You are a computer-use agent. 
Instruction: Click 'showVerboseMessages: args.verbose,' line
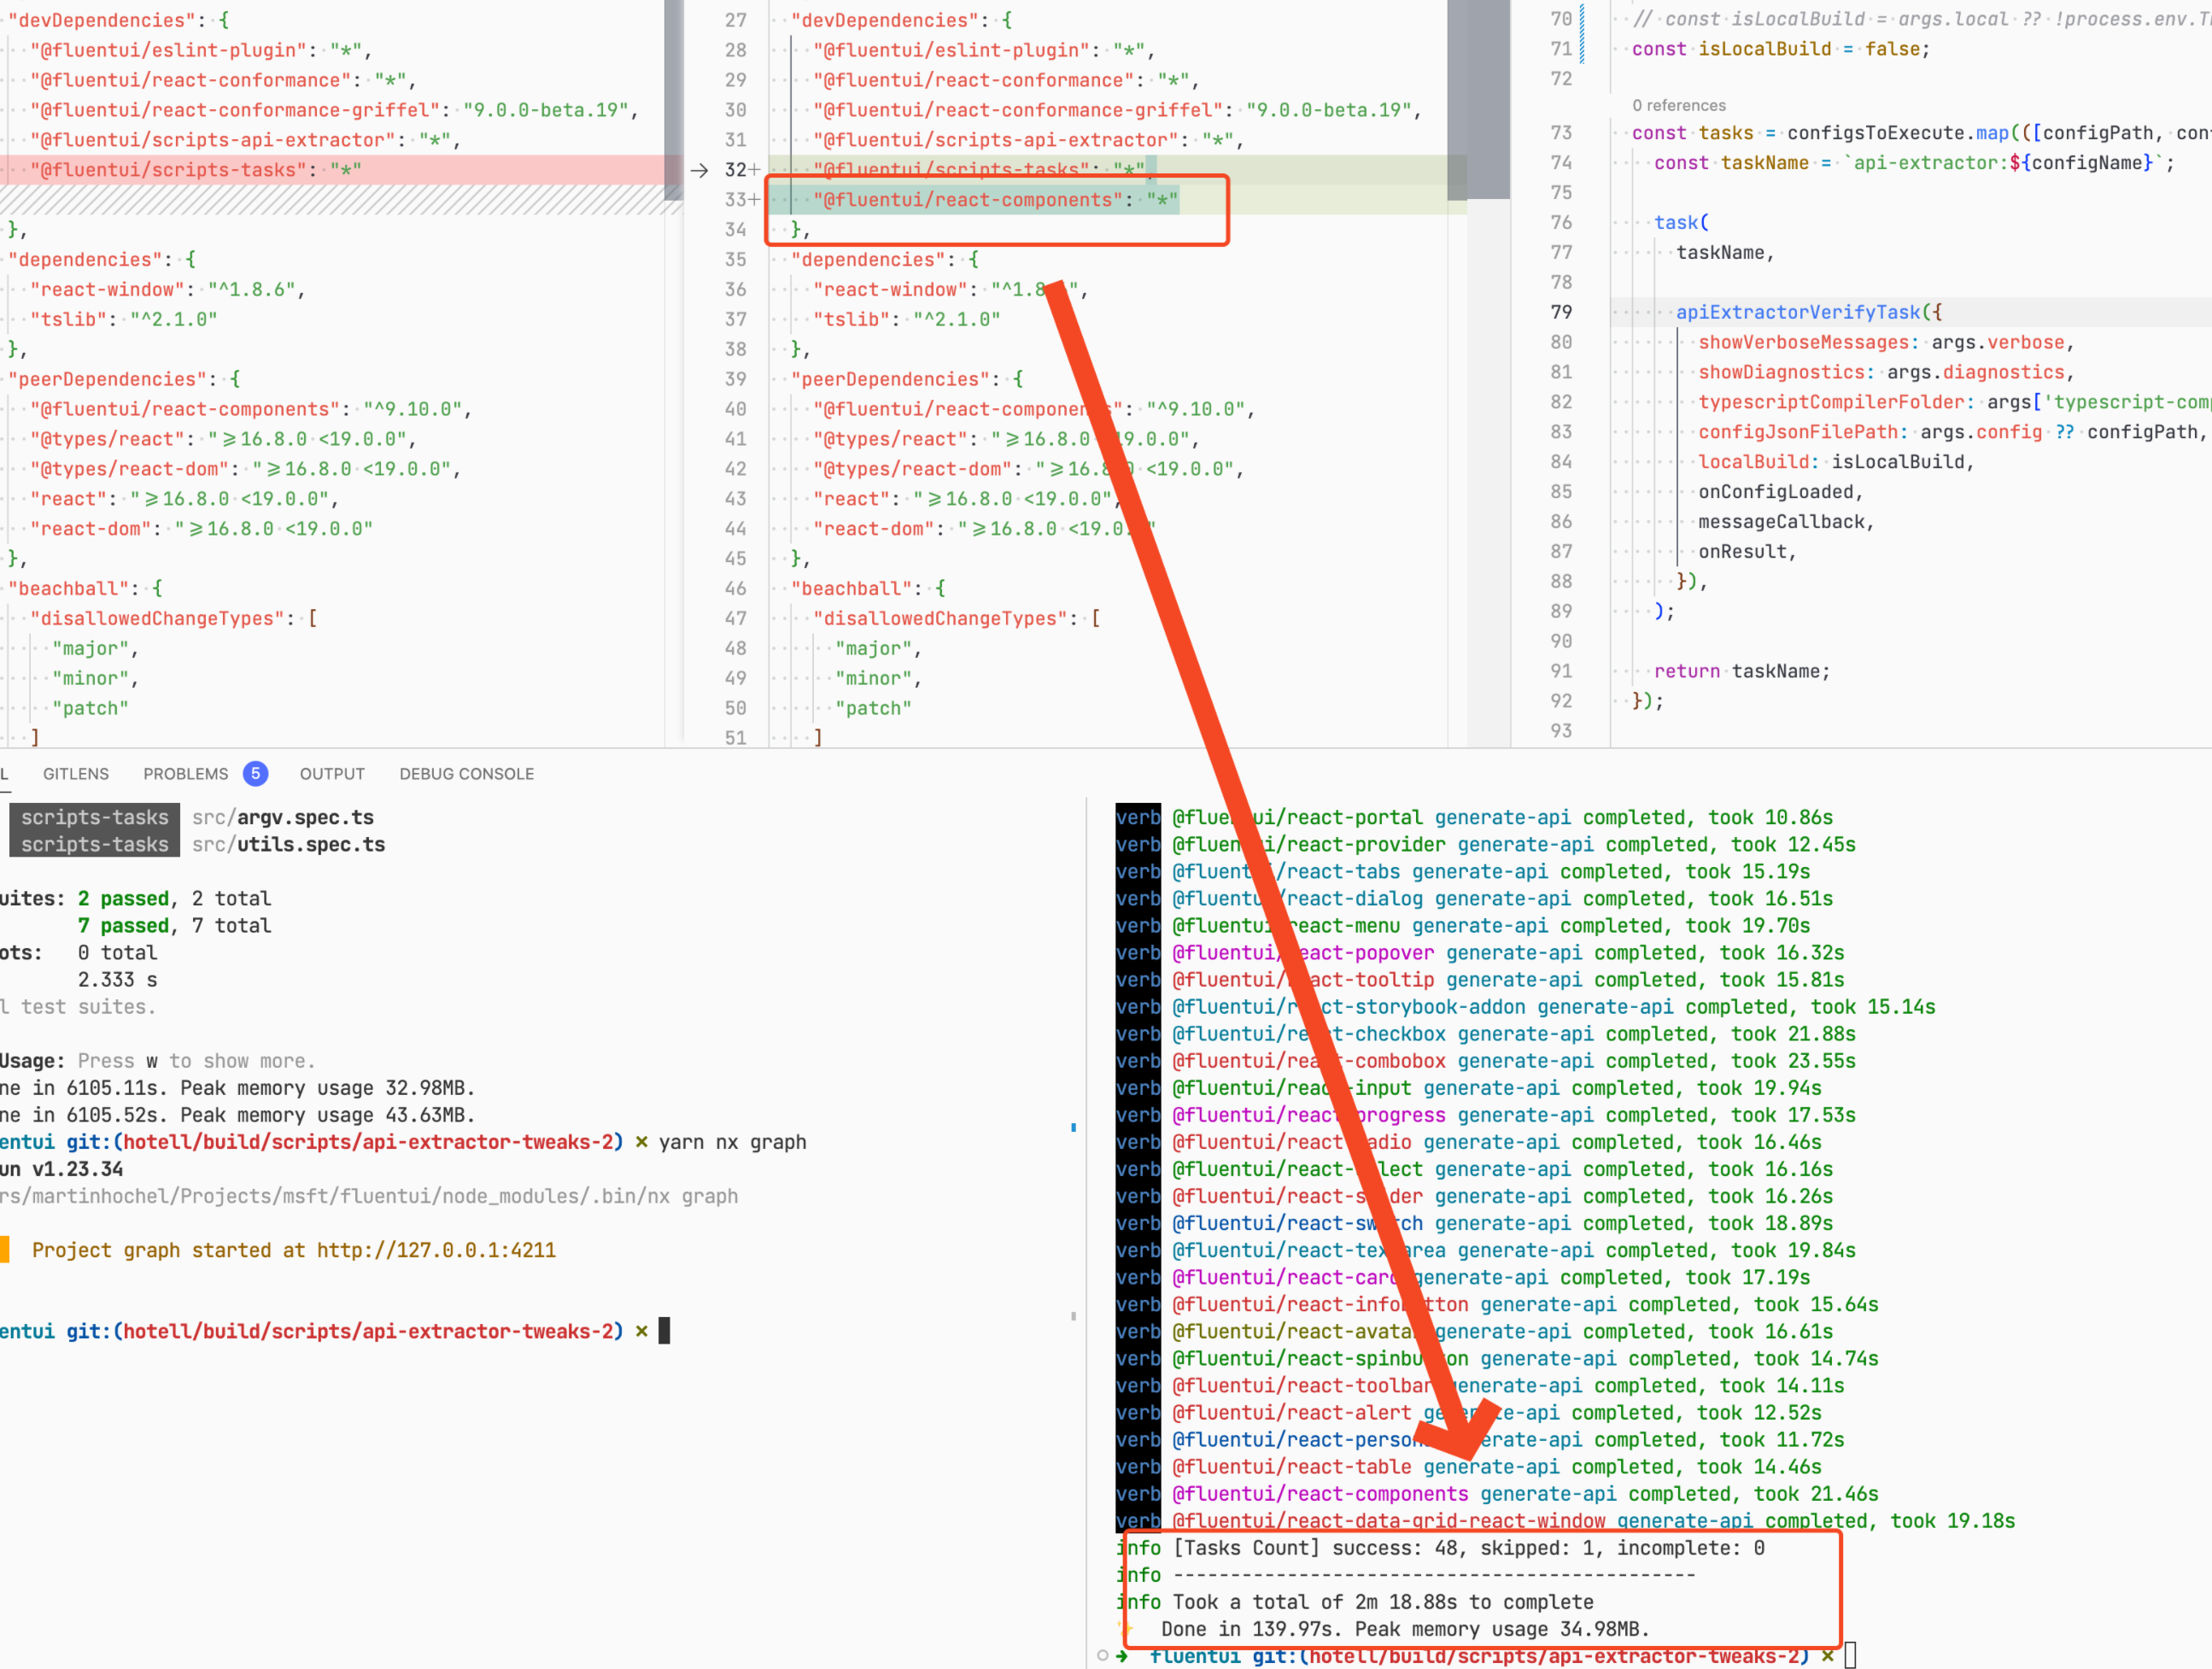pyautogui.click(x=1886, y=342)
